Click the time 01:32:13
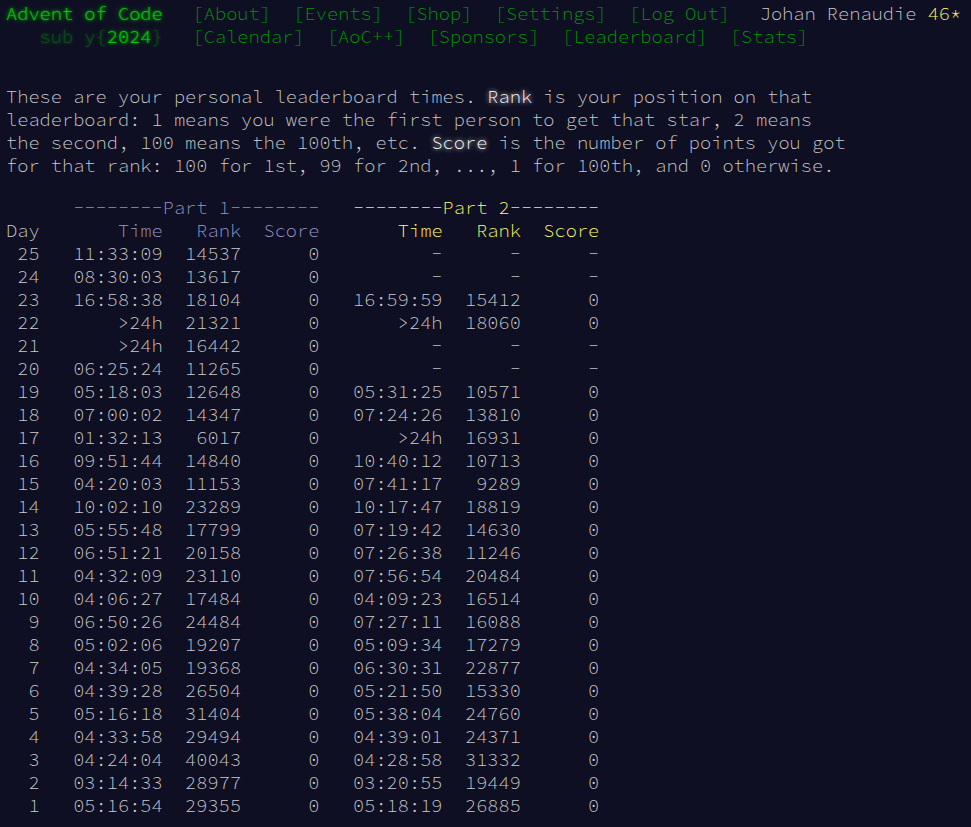The width and height of the screenshot is (971, 827). 118,439
